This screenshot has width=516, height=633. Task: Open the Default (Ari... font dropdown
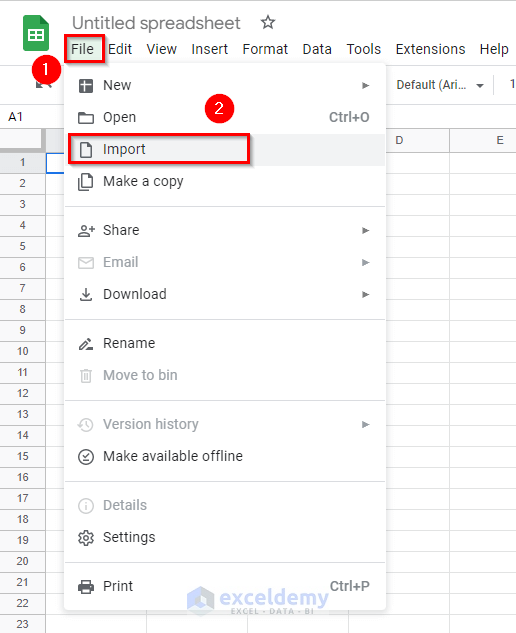pyautogui.click(x=440, y=85)
